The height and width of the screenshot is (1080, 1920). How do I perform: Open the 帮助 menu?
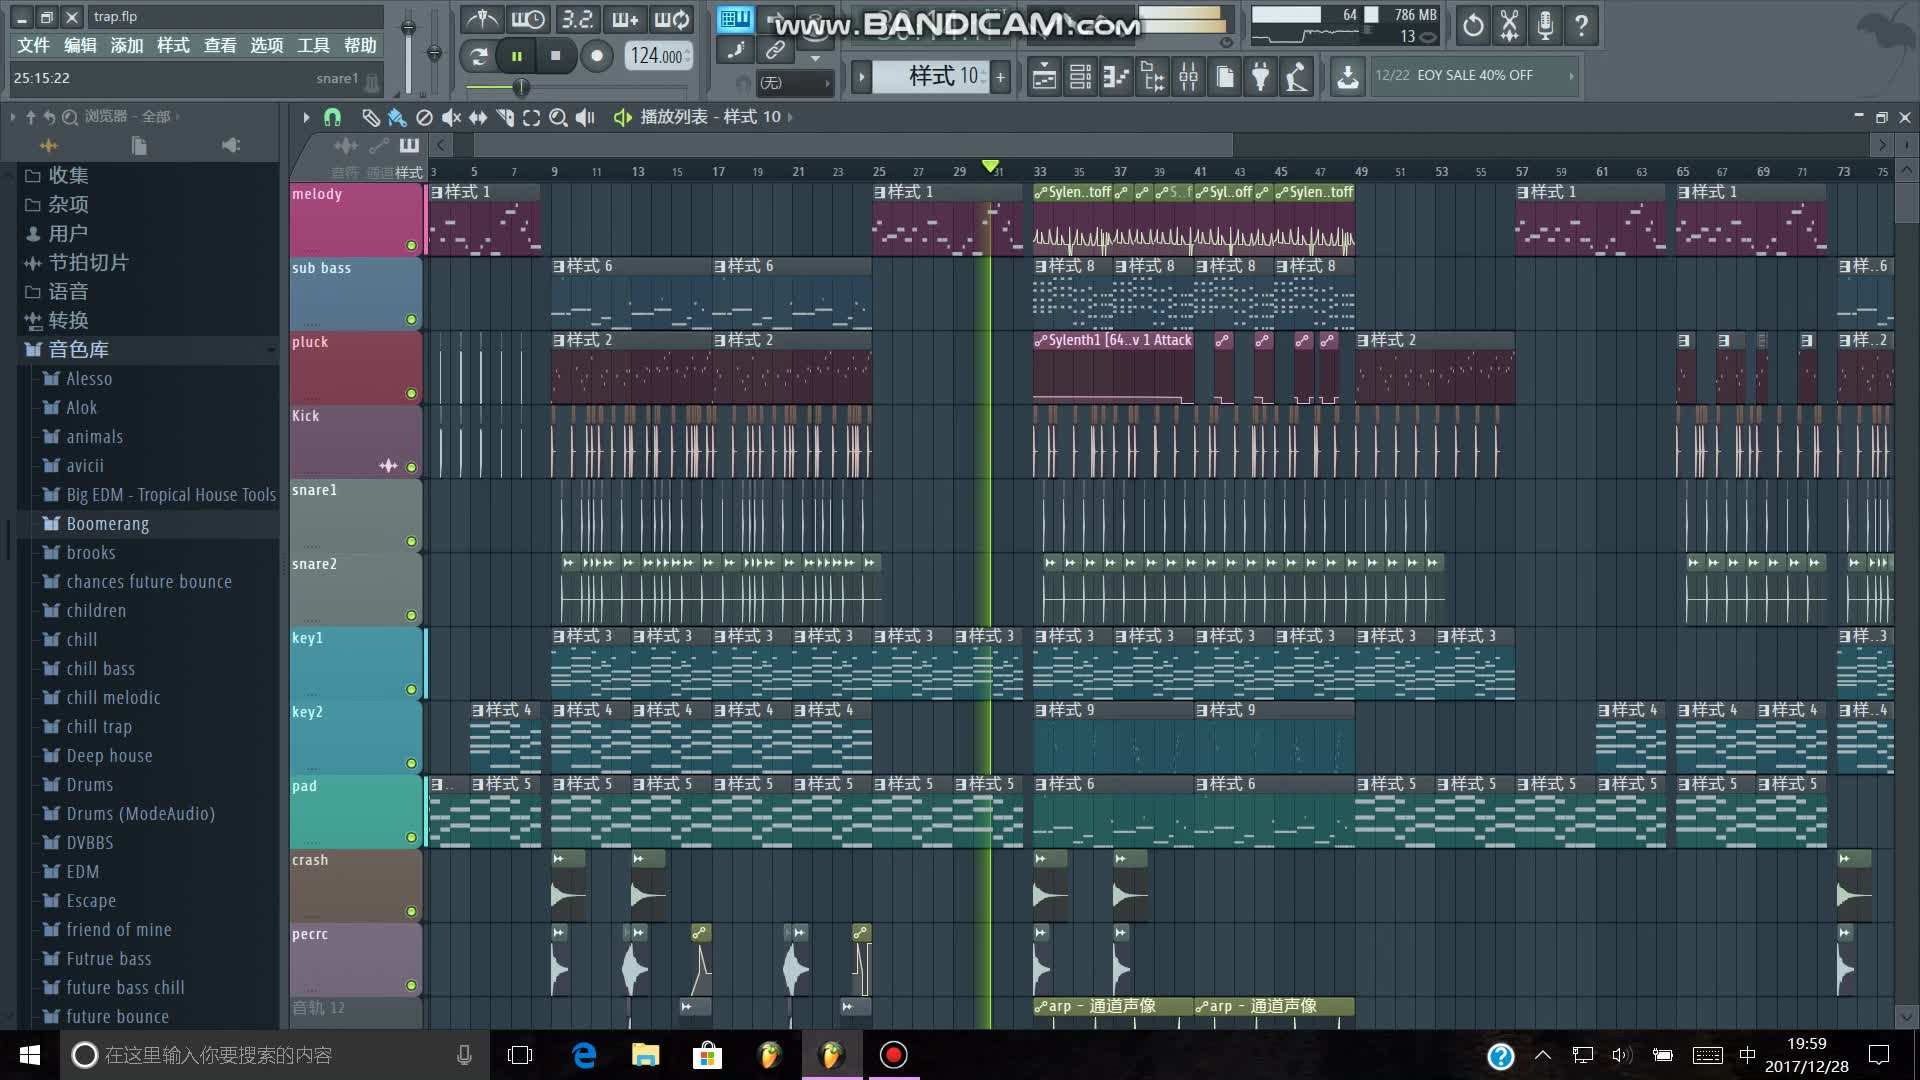coord(360,45)
